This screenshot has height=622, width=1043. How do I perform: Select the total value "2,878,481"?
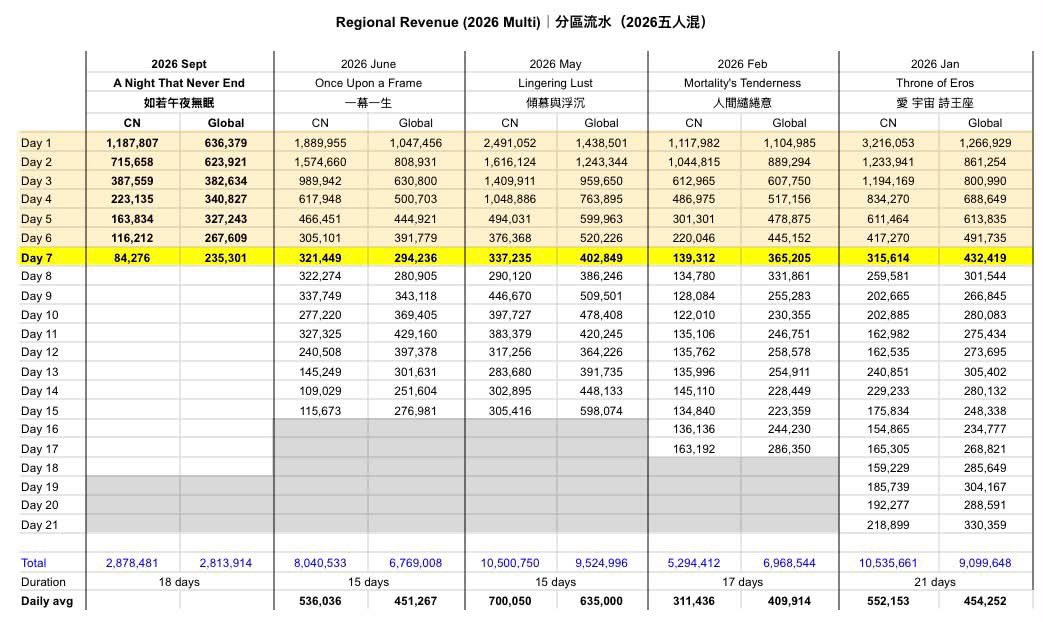(x=132, y=563)
